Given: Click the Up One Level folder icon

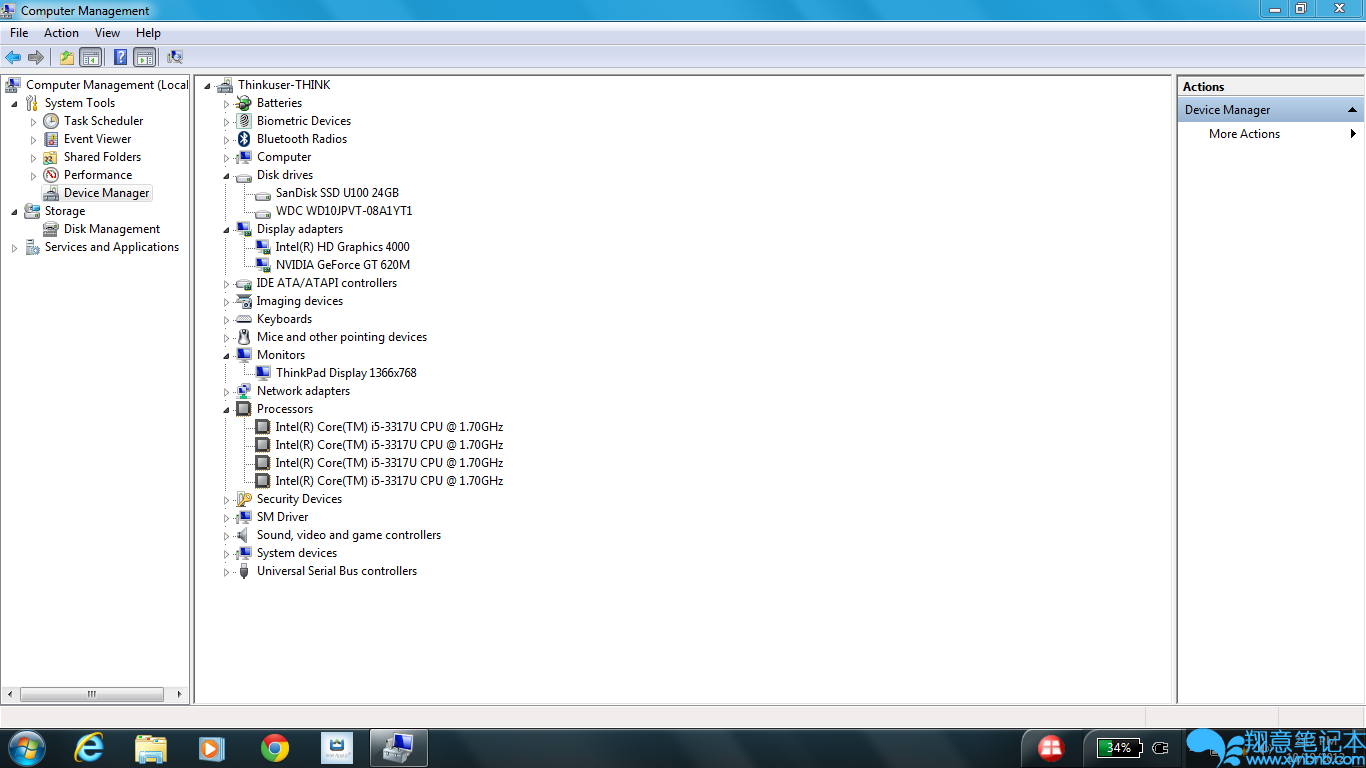Looking at the screenshot, I should tap(66, 57).
